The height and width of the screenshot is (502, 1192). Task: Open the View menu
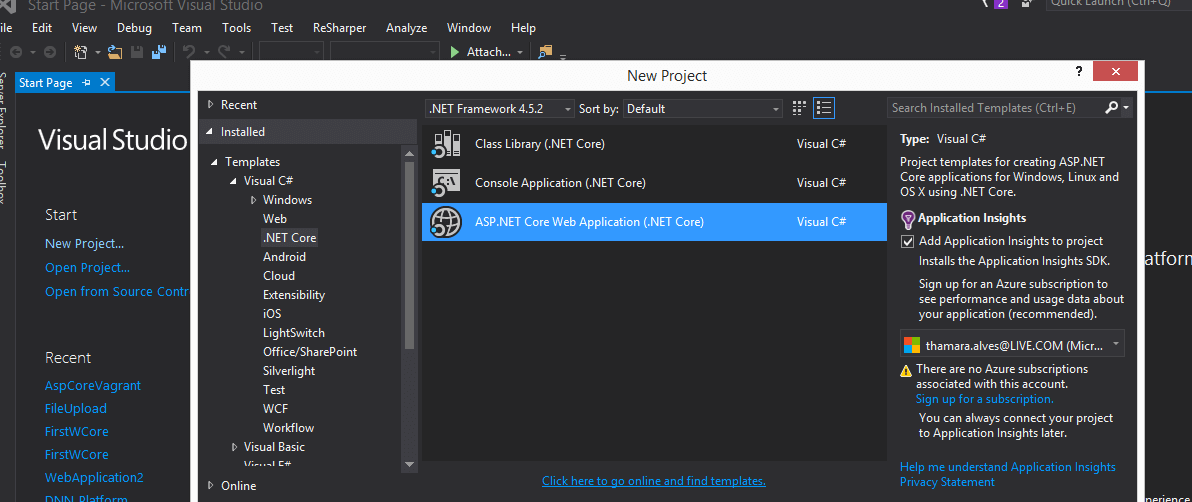pos(84,27)
